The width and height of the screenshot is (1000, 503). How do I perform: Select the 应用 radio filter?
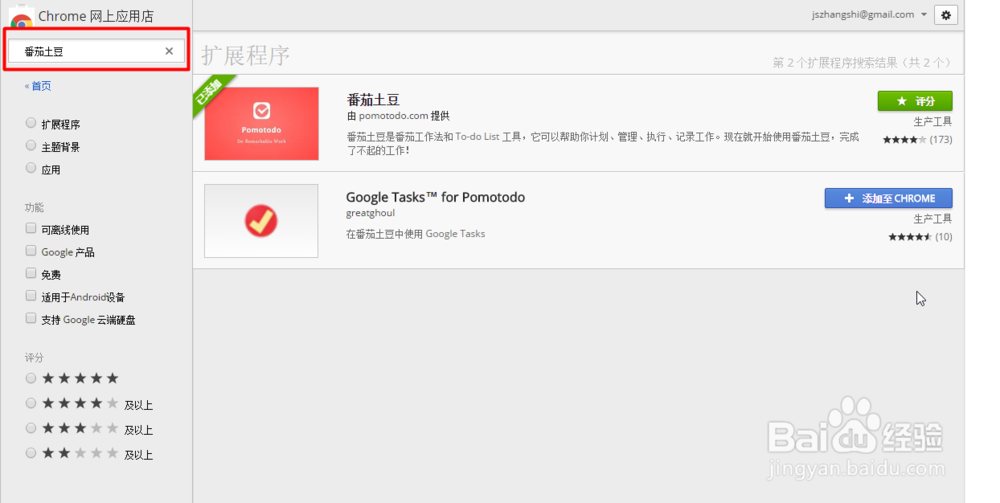32,169
